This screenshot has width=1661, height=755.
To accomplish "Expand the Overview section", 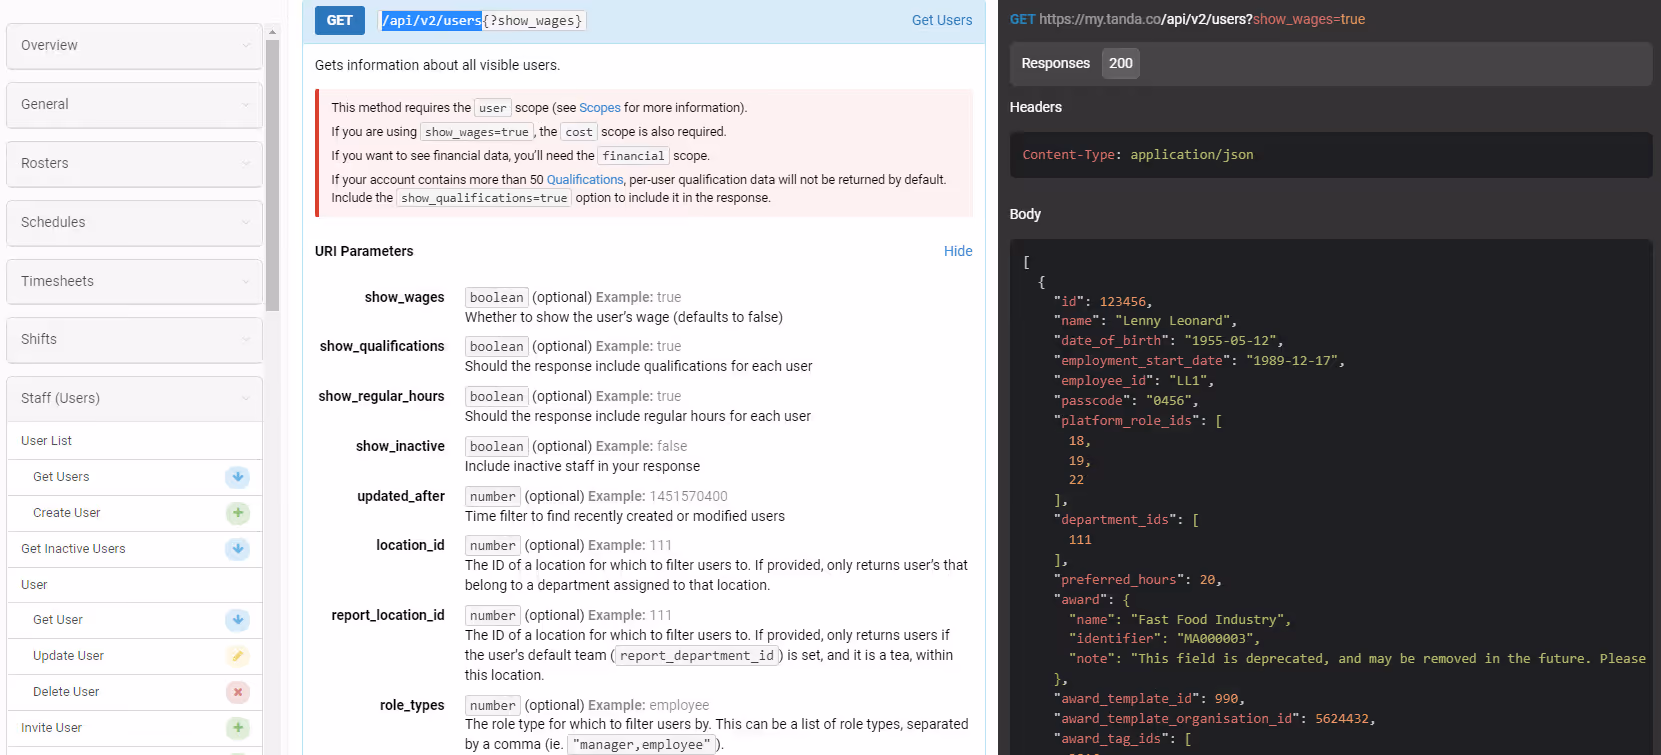I will [x=134, y=46].
